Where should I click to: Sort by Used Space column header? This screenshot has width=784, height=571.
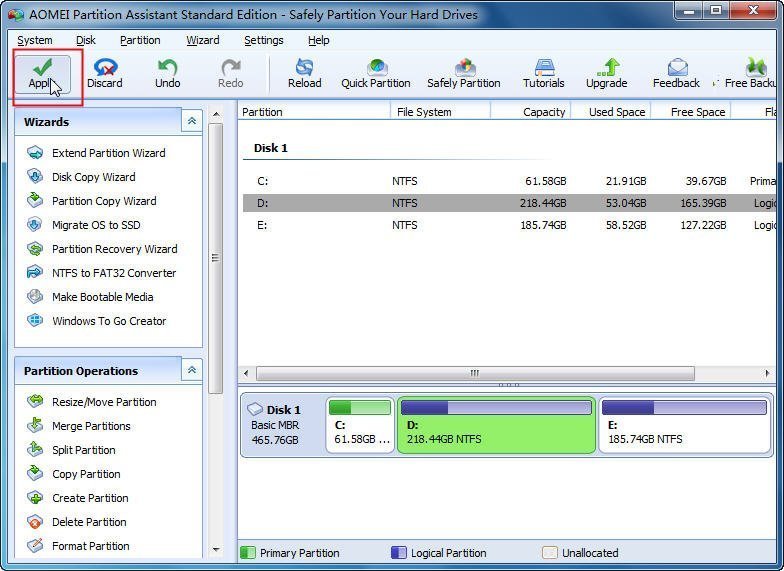pos(611,112)
